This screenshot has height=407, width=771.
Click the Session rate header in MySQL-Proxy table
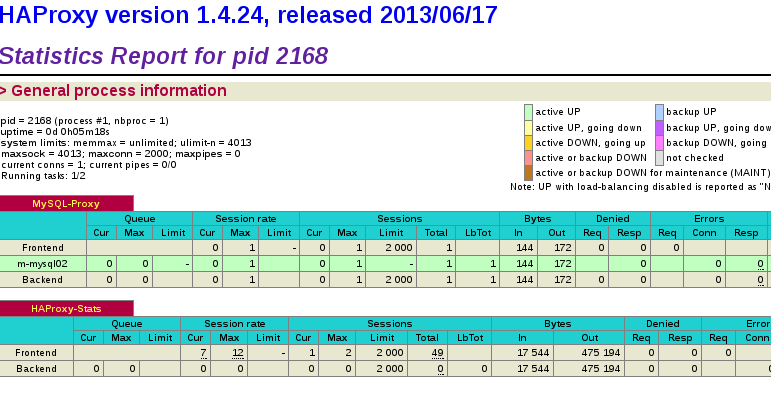pos(246,219)
